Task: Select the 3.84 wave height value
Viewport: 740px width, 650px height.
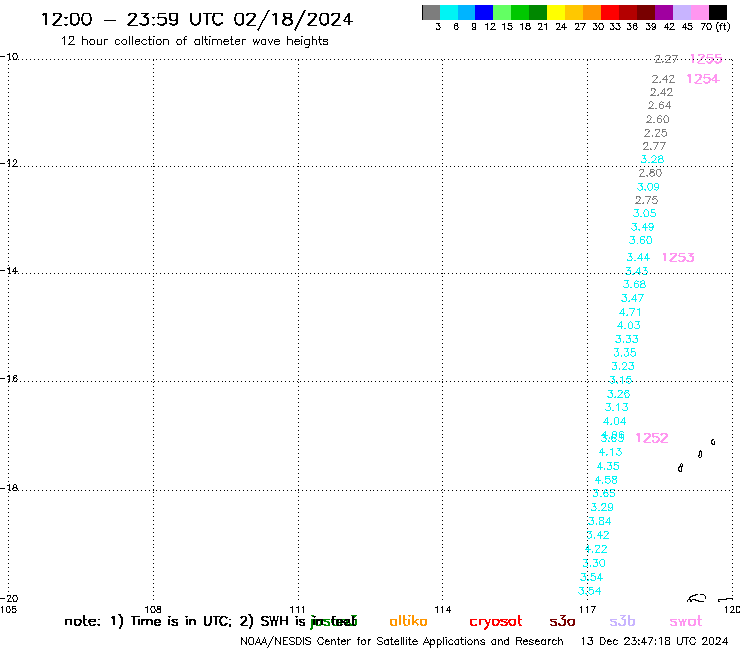Action: click(x=600, y=521)
